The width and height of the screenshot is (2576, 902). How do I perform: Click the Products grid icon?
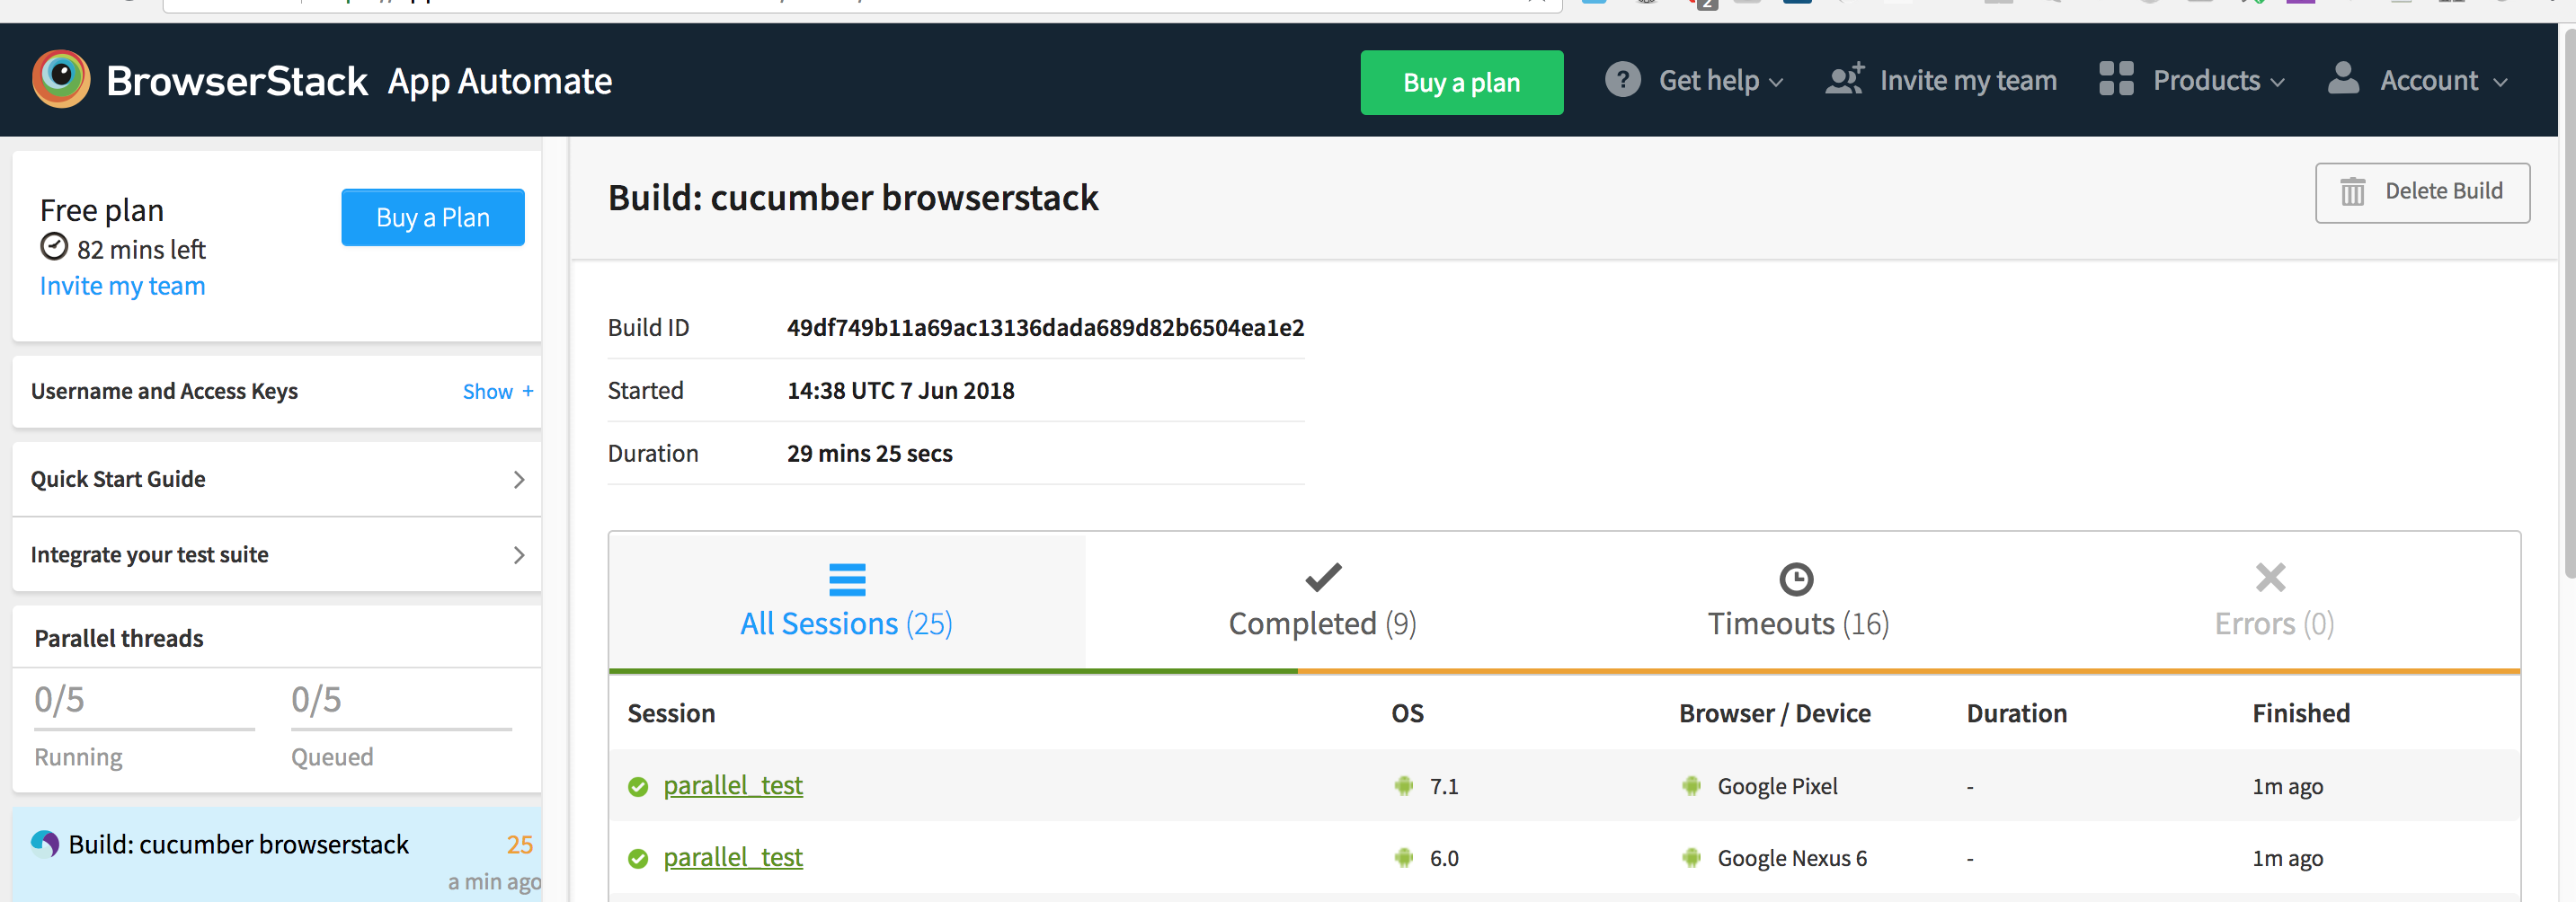[x=2116, y=79]
